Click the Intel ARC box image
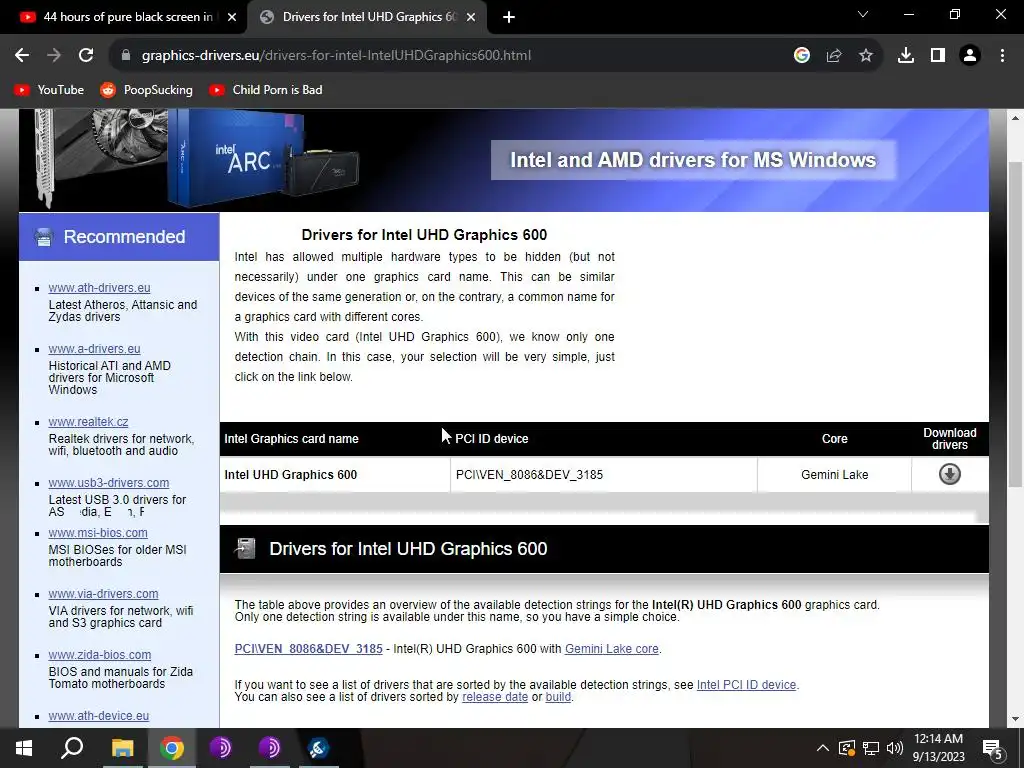Viewport: 1024px width, 768px height. click(x=236, y=159)
